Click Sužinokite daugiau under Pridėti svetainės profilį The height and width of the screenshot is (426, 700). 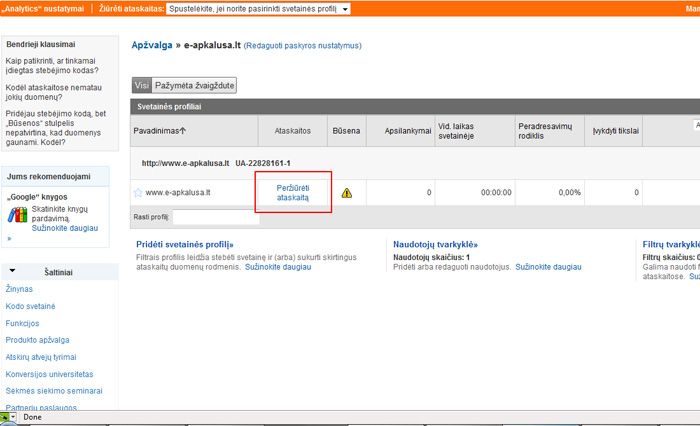(x=278, y=267)
